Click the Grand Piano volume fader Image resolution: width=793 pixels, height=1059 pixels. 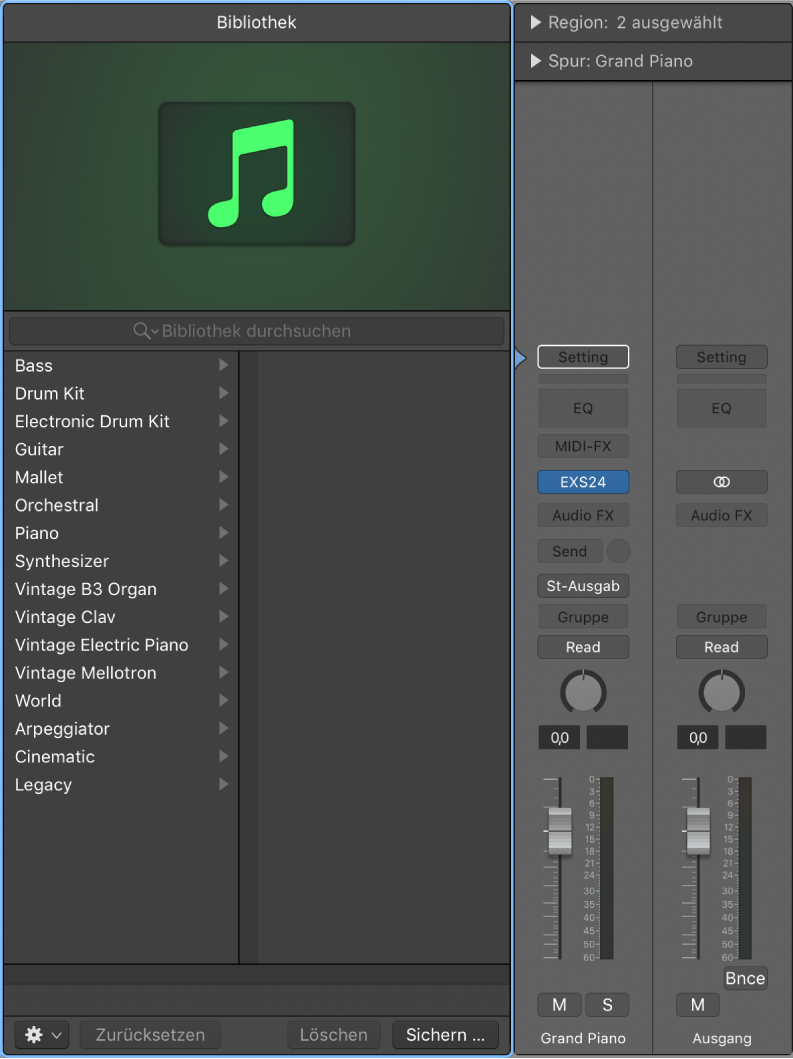coord(560,831)
